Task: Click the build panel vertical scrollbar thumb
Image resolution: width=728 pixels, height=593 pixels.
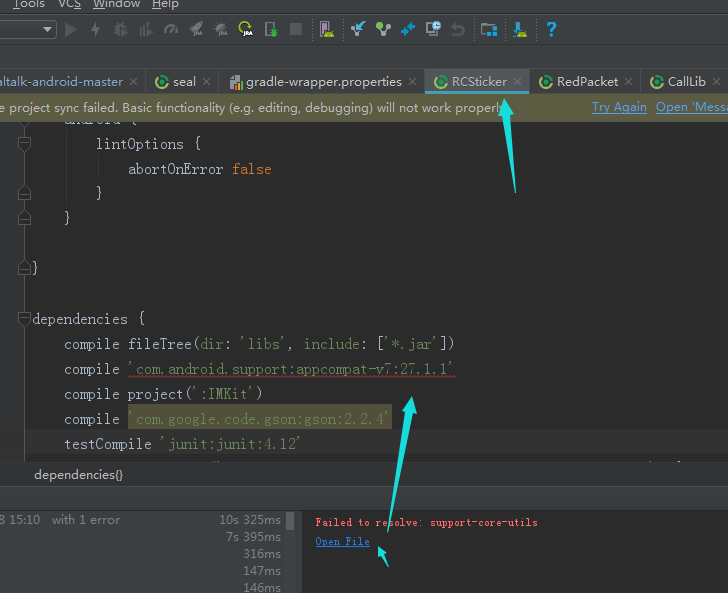Action: click(290, 521)
